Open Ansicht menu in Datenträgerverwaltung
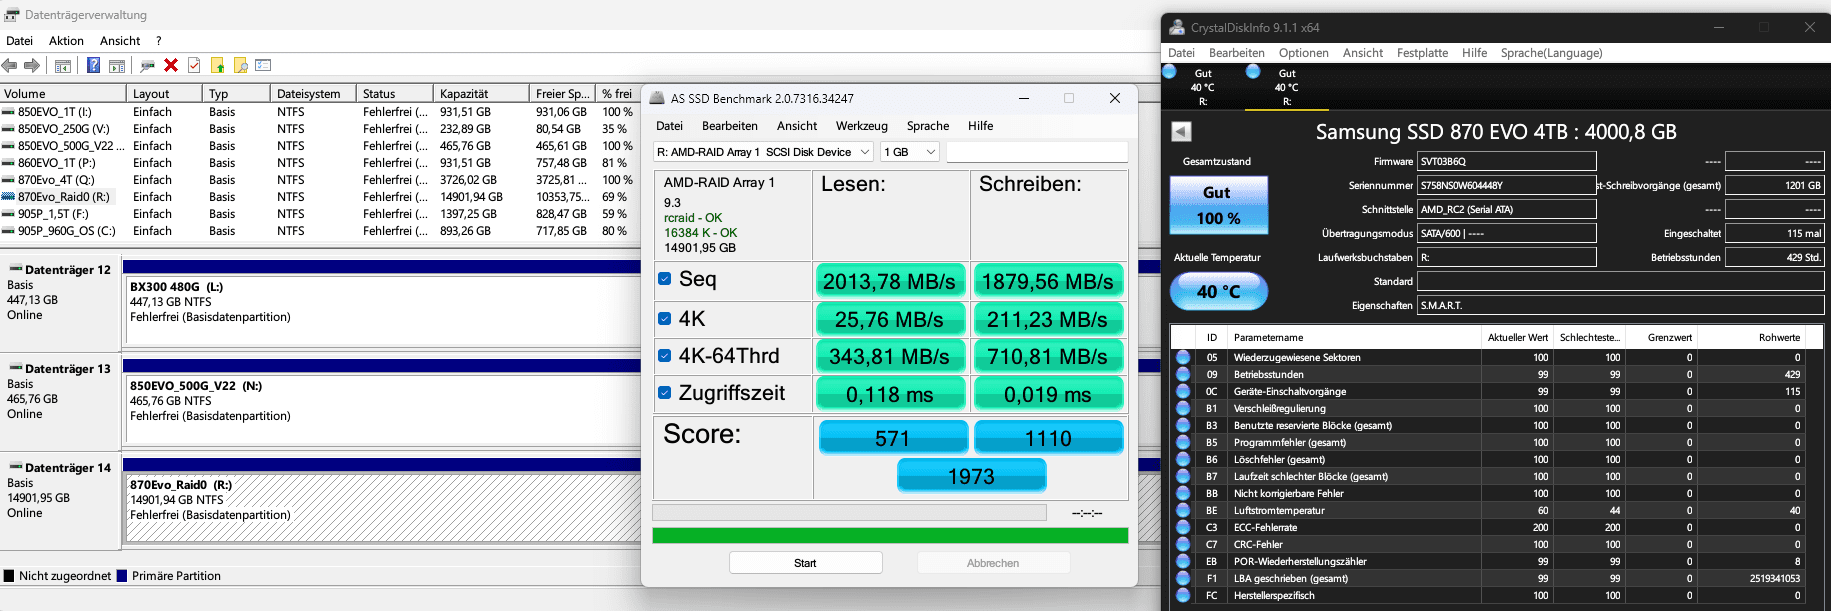1831x611 pixels. (x=120, y=41)
